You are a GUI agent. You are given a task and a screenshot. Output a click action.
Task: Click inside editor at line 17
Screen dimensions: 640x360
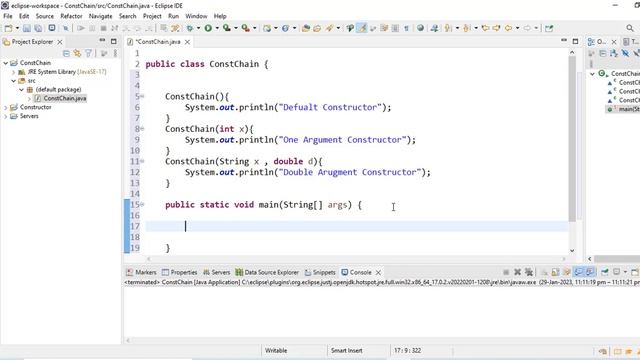[356, 226]
